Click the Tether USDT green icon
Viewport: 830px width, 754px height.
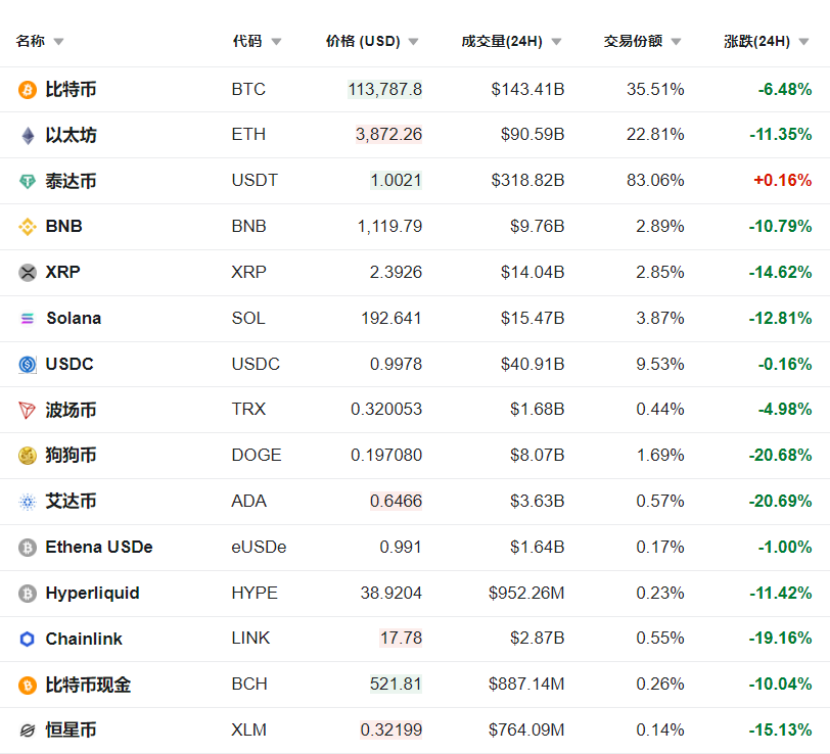(x=27, y=182)
